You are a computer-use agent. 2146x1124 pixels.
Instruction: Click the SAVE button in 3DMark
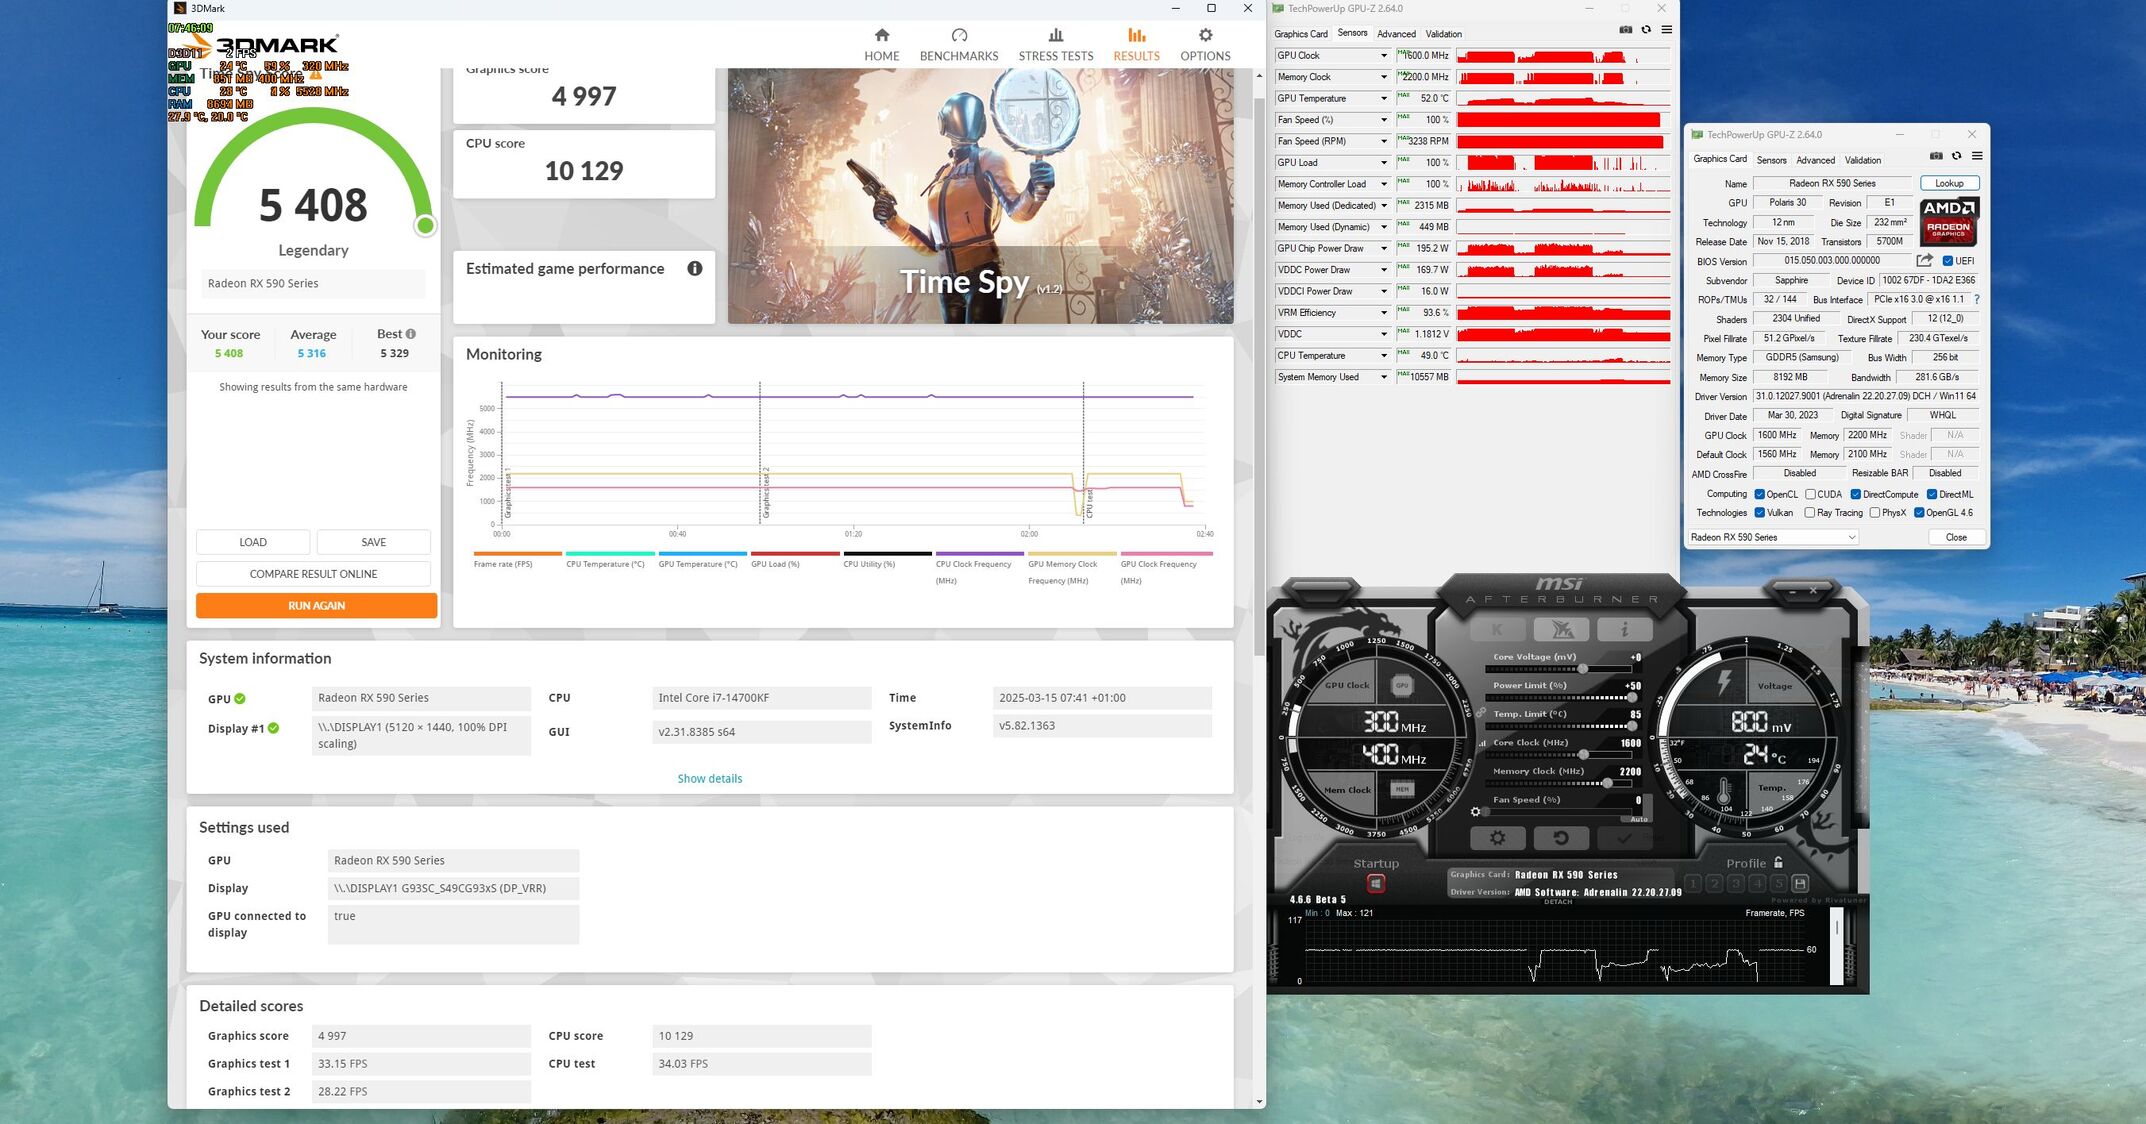coord(373,542)
